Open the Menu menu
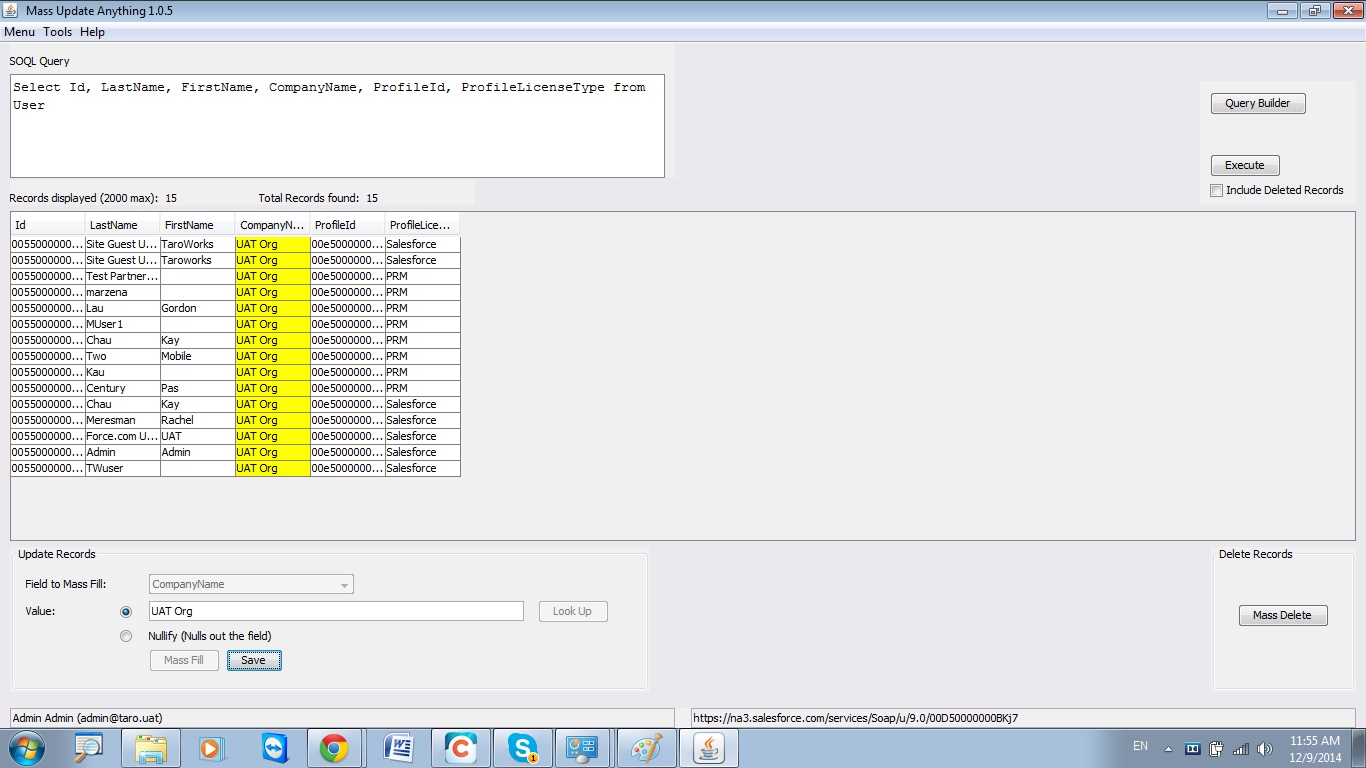The height and width of the screenshot is (768, 1366). click(x=19, y=32)
